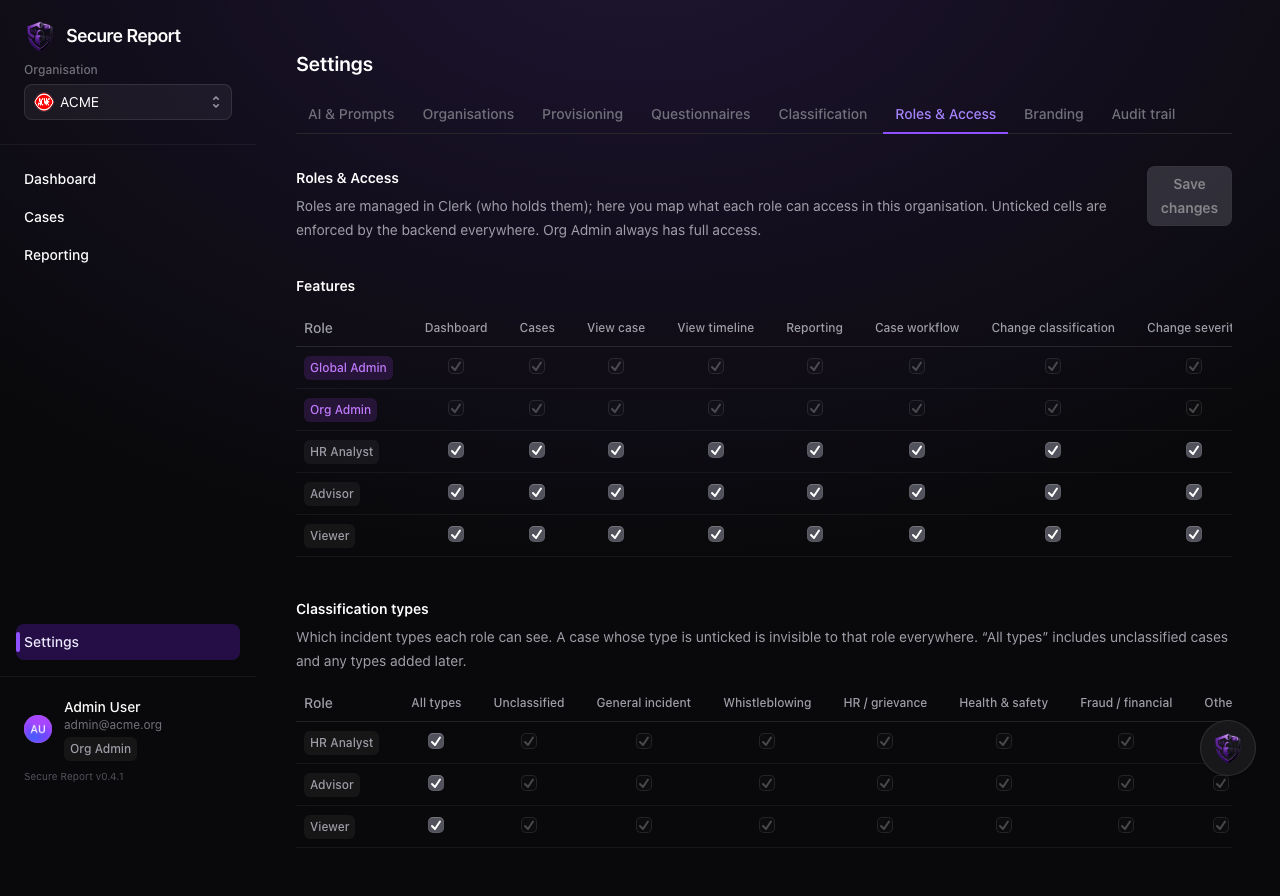Click the admin@acme.org email text
Screen dimensions: 1280x896
(x=113, y=725)
